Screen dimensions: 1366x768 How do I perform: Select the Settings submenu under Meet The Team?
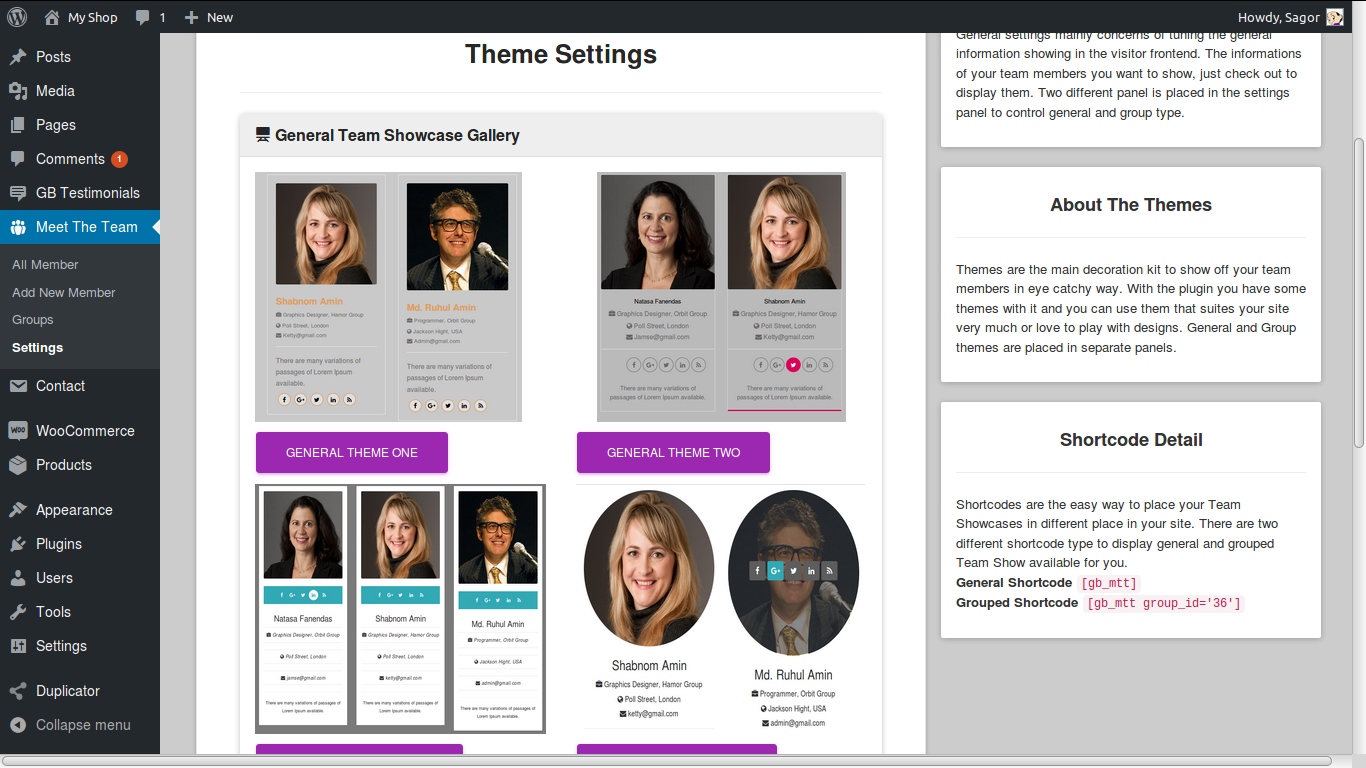pos(37,348)
